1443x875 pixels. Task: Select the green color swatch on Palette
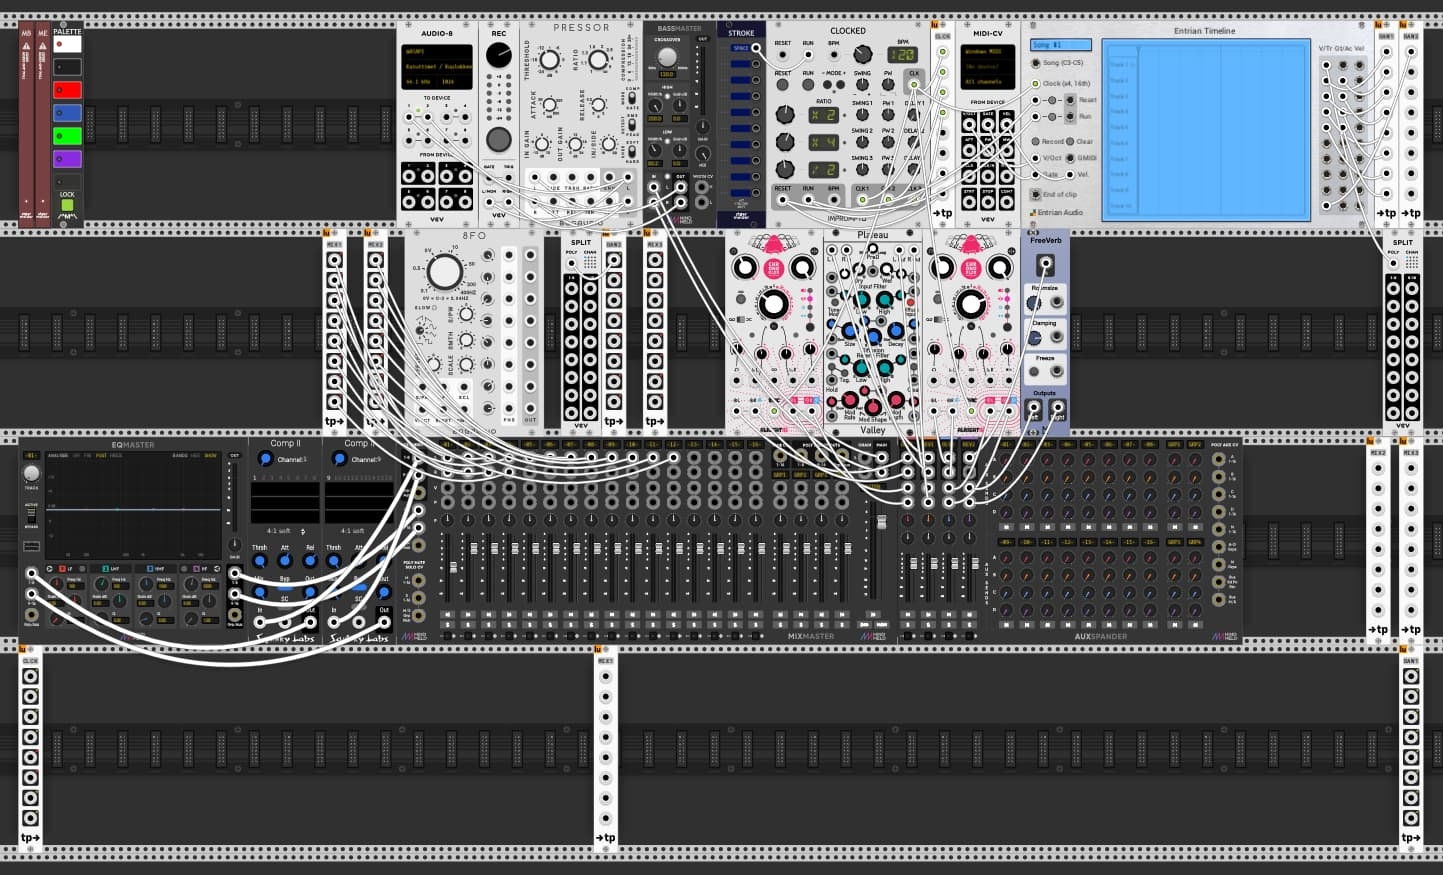67,135
